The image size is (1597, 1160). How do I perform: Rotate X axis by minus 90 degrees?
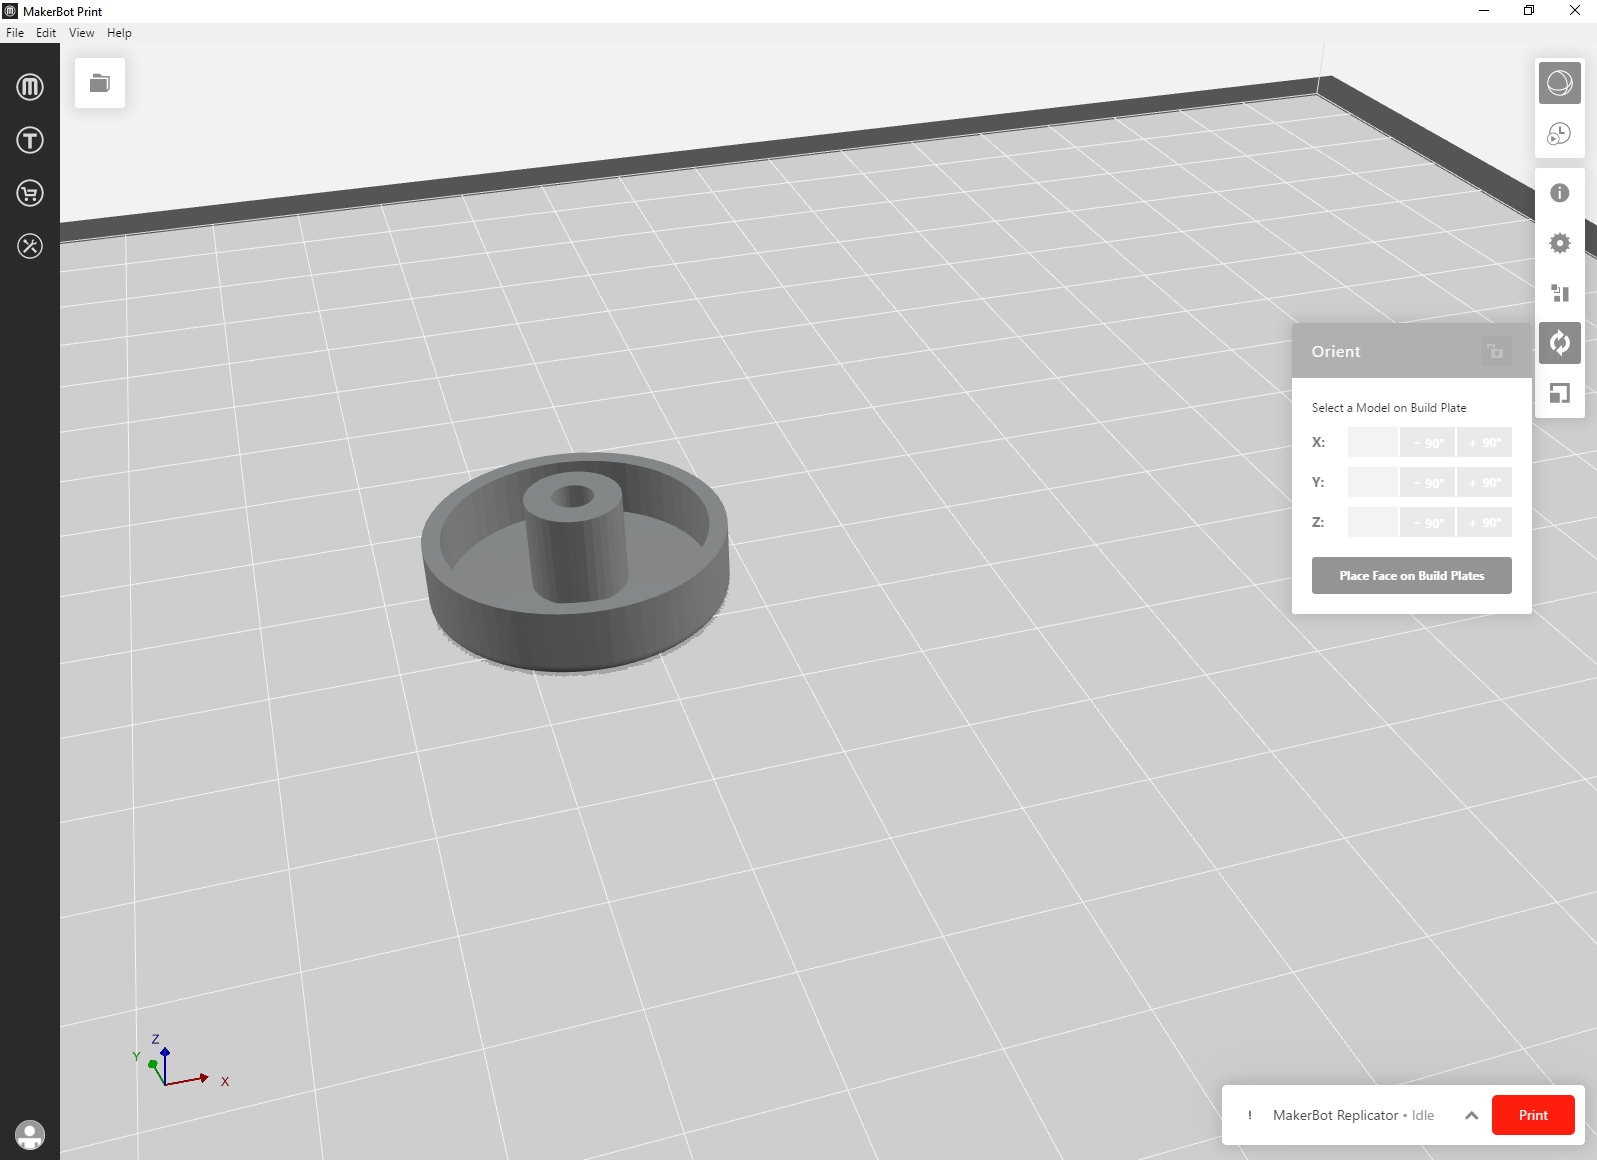(x=1428, y=443)
